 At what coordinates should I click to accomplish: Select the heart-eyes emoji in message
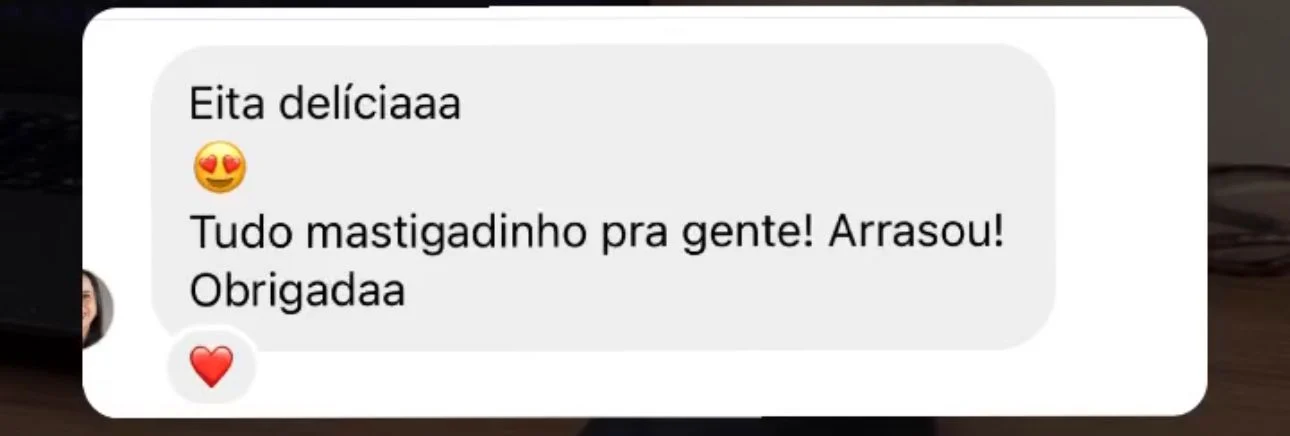(x=219, y=169)
